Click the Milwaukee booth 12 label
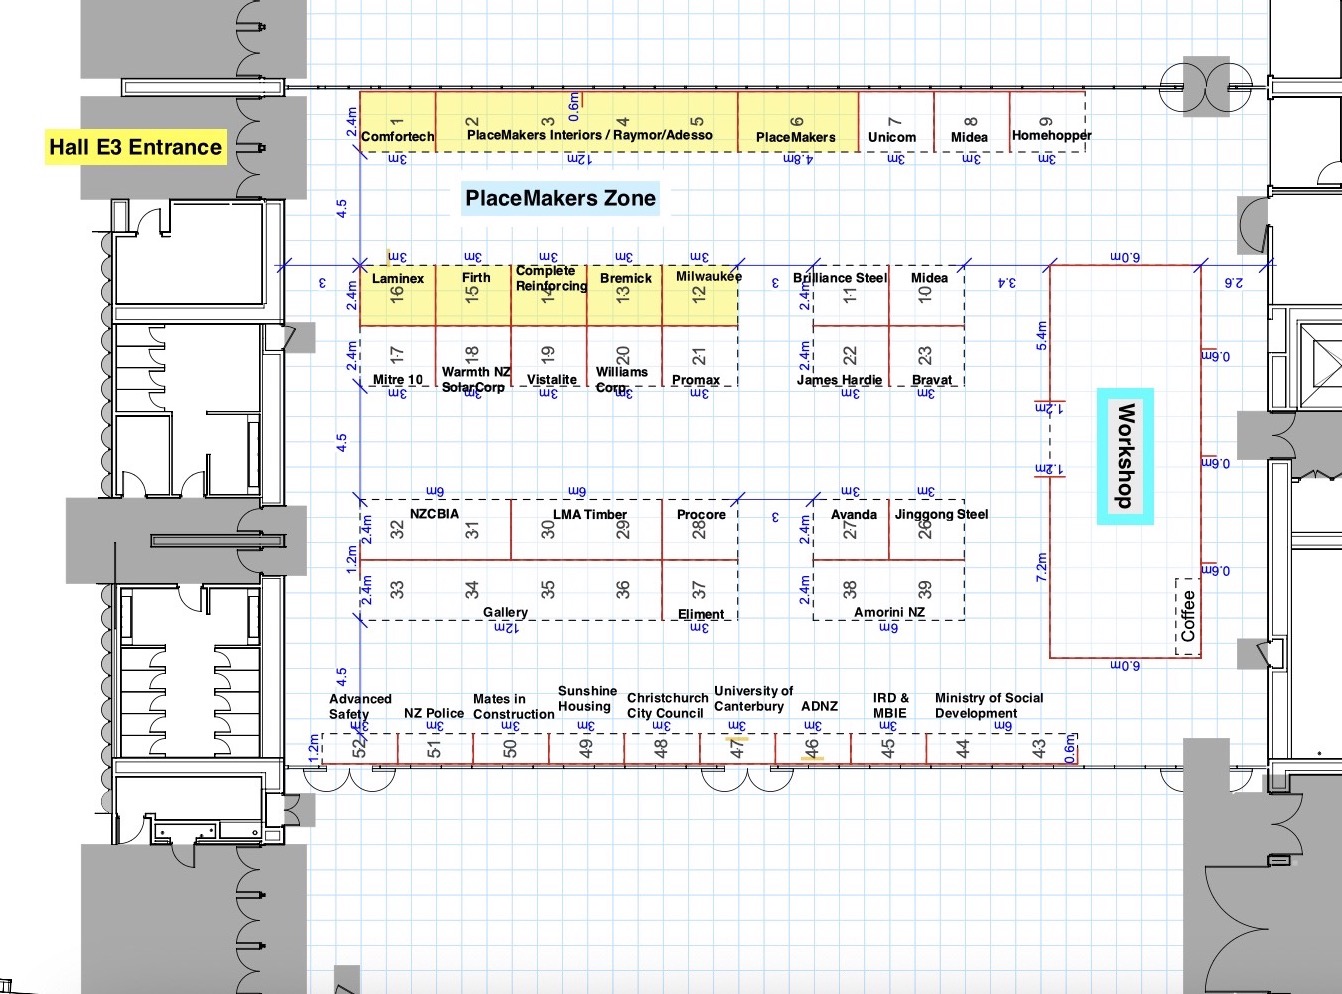Viewport: 1342px width, 994px height. point(706,283)
